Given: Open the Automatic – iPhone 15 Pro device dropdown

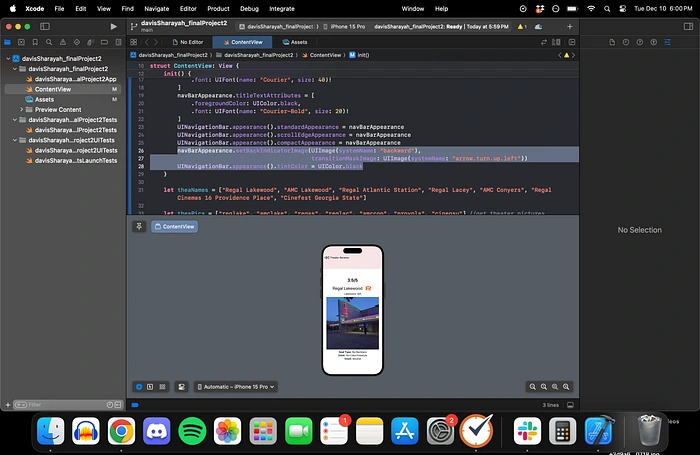Looking at the screenshot, I should click(236, 386).
